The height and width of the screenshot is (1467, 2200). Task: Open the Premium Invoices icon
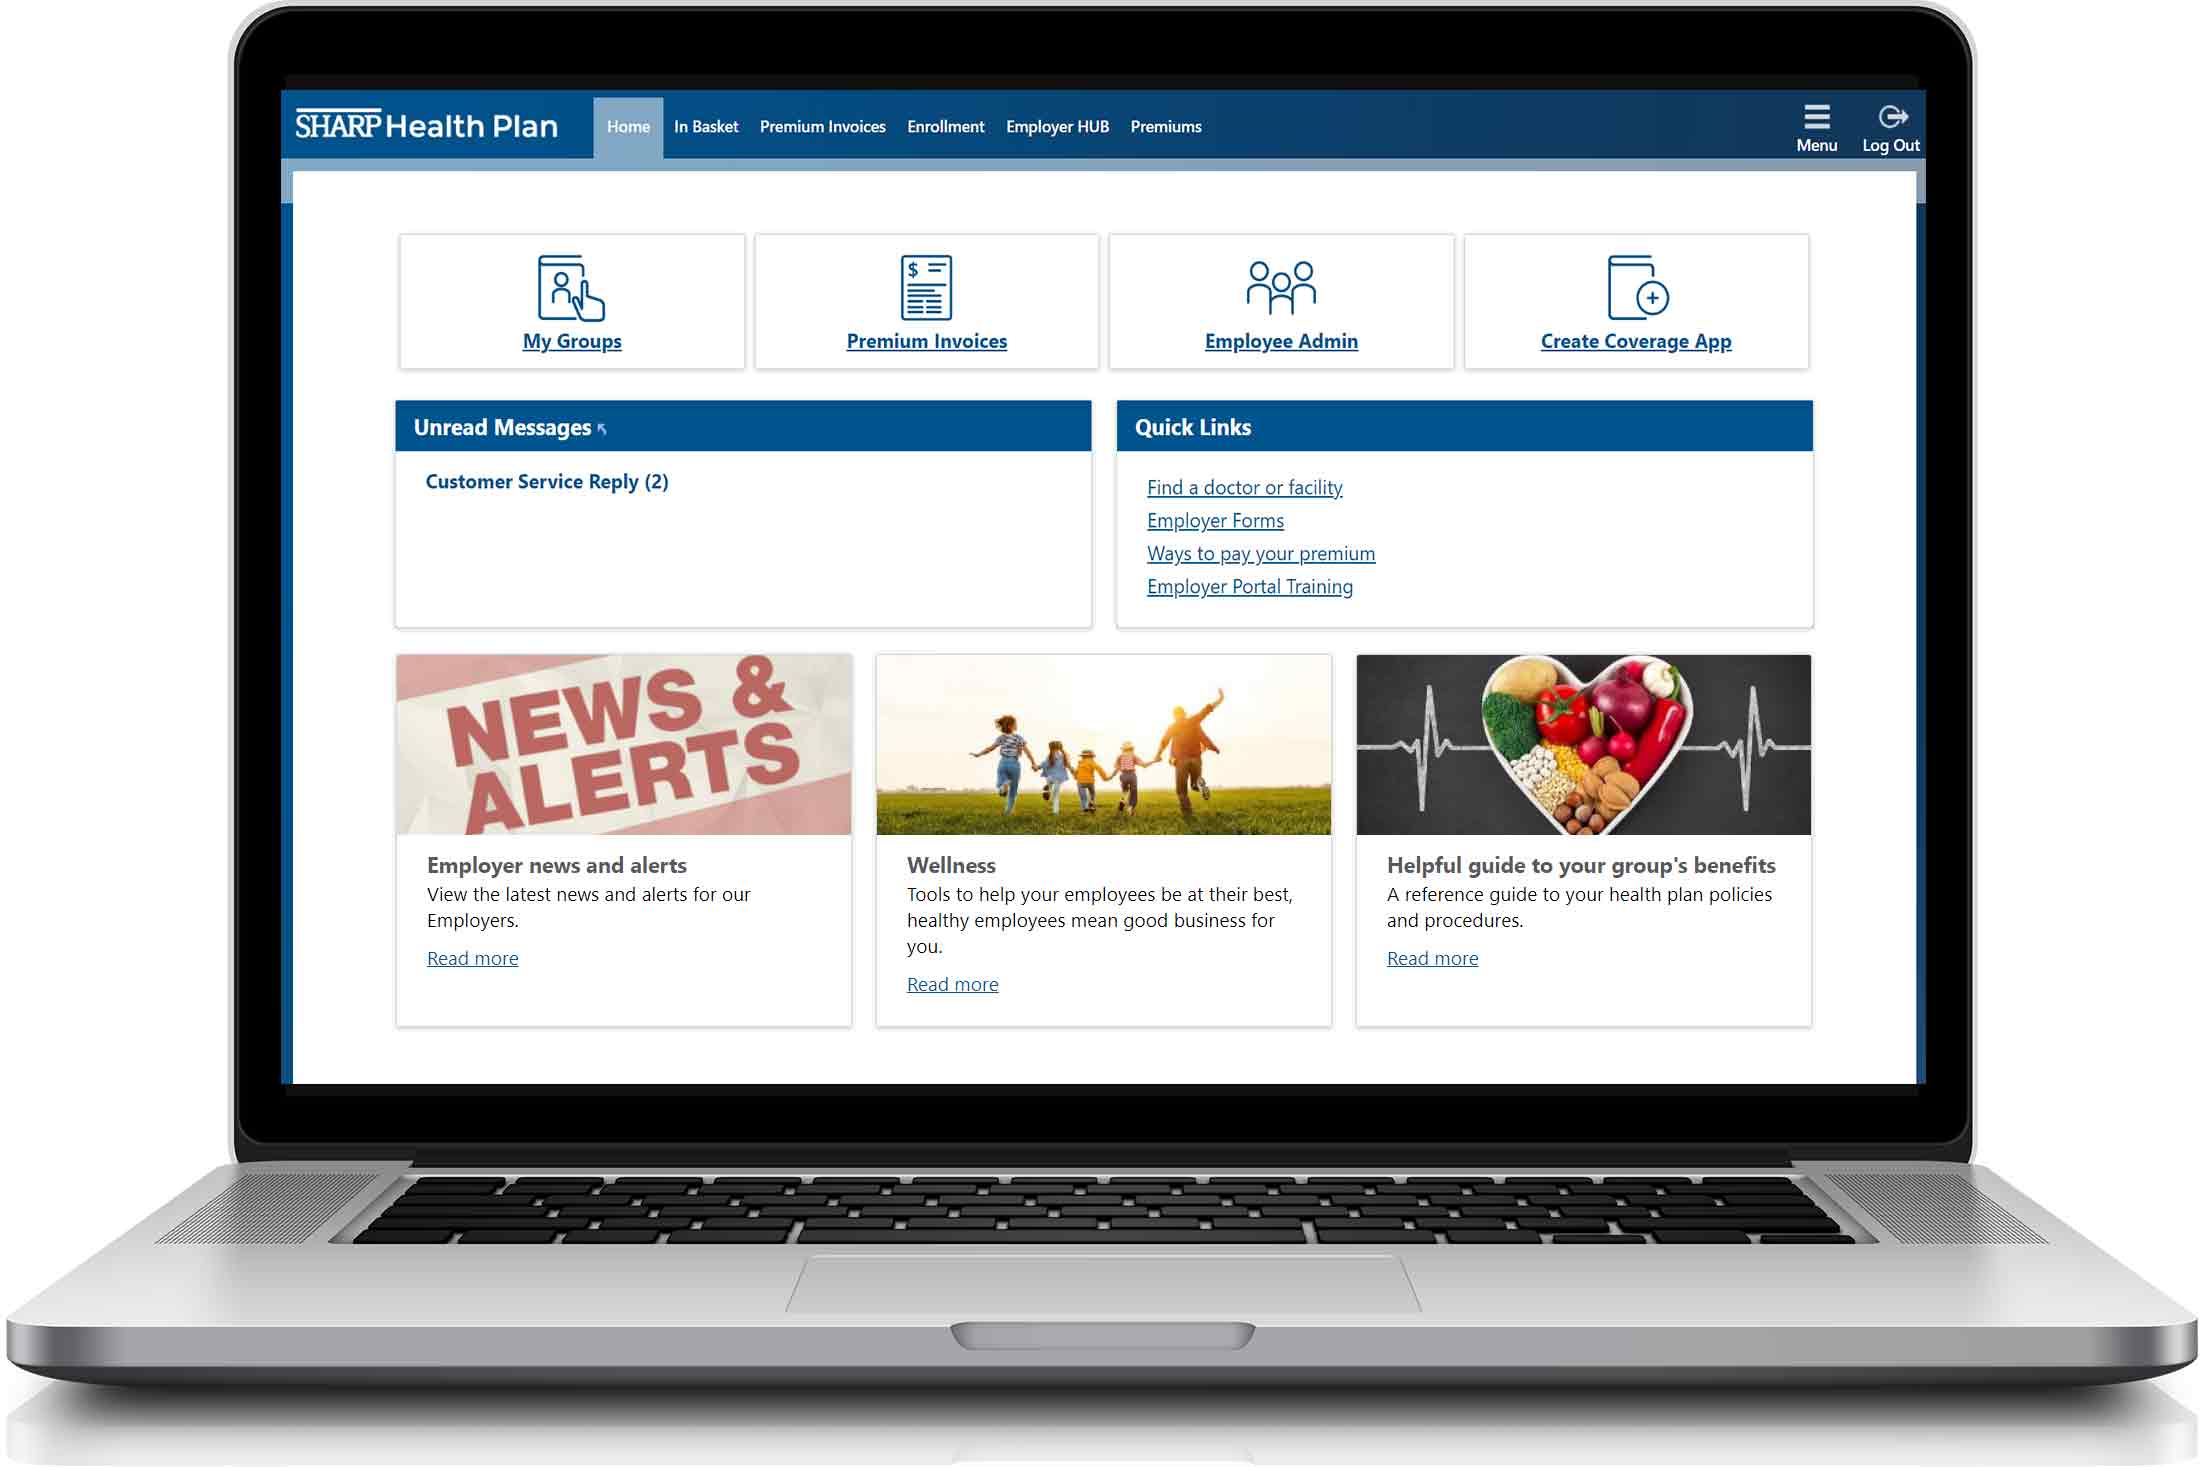926,300
